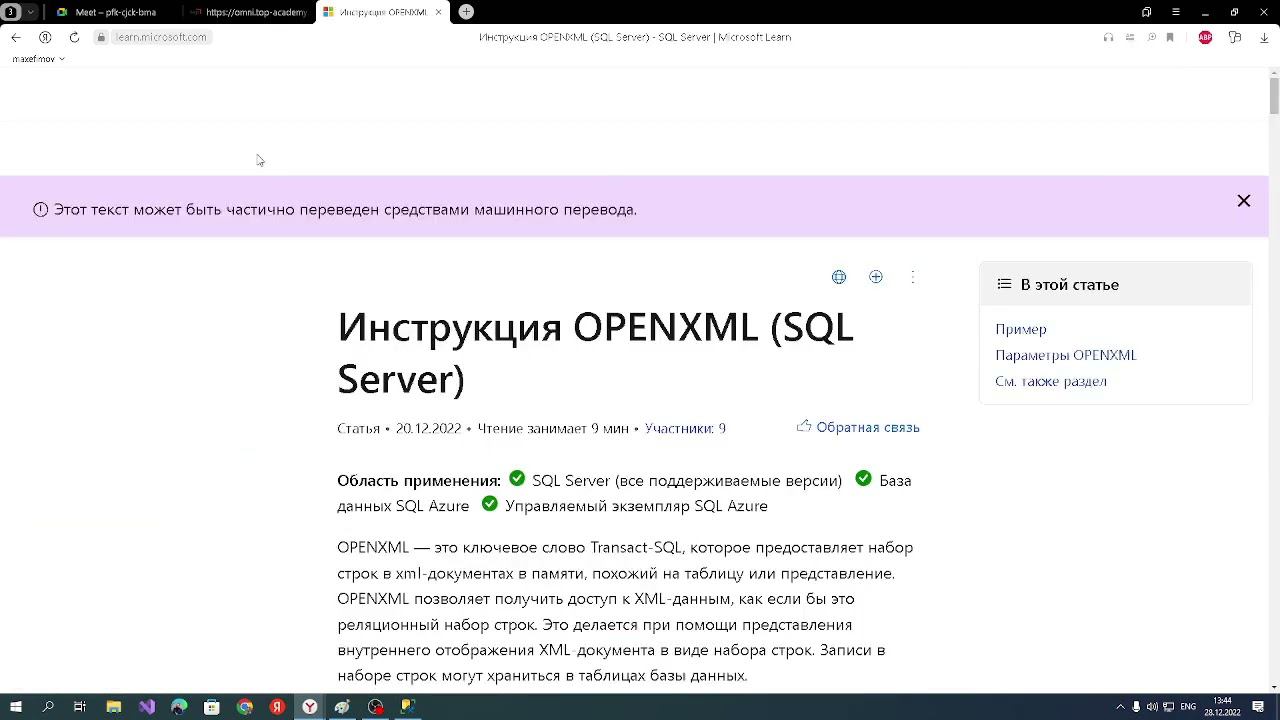
Task: Click the В этой статье heading
Action: 1070,285
